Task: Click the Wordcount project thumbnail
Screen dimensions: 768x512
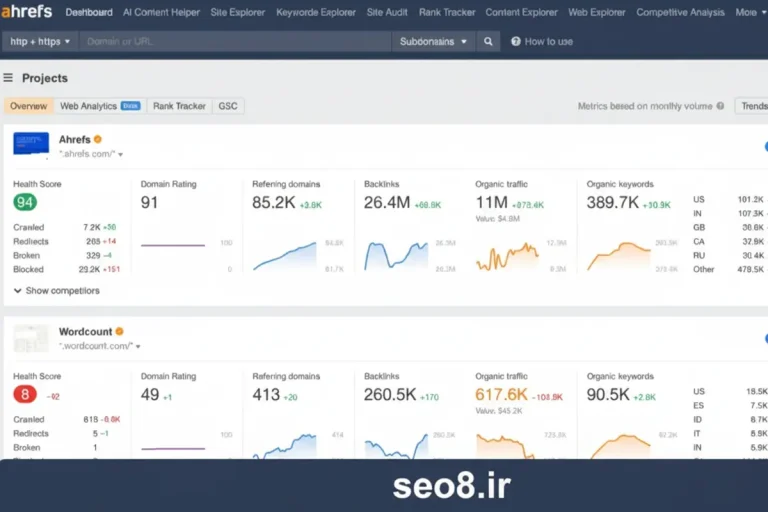Action: [x=31, y=338]
